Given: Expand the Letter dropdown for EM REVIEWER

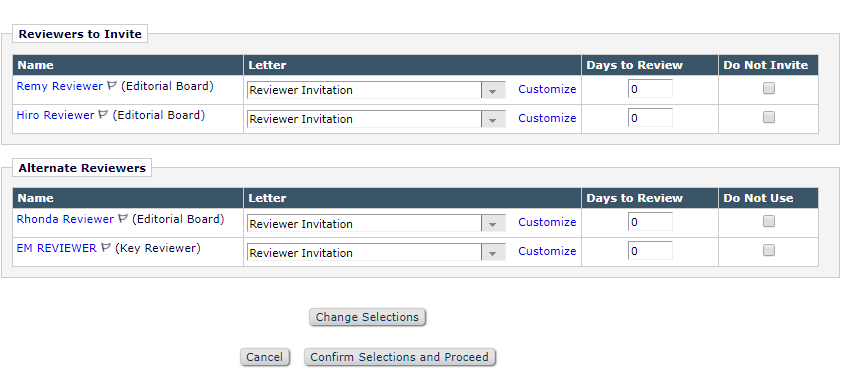Looking at the screenshot, I should tap(376, 253).
